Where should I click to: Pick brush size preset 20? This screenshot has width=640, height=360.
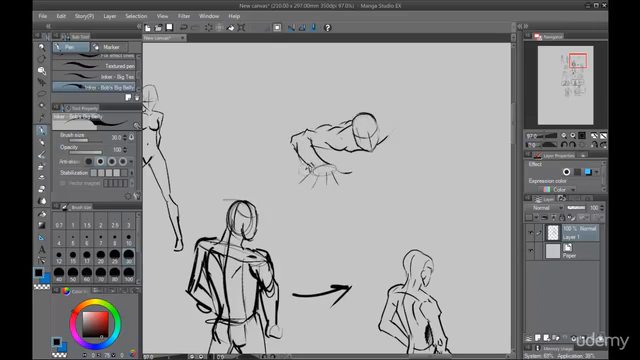pyautogui.click(x=101, y=257)
